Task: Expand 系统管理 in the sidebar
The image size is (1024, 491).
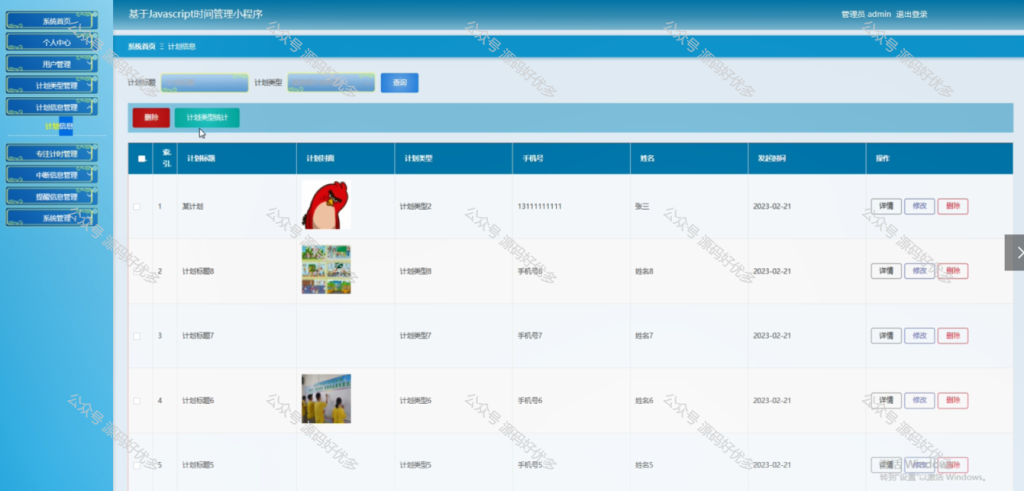Action: (52, 218)
